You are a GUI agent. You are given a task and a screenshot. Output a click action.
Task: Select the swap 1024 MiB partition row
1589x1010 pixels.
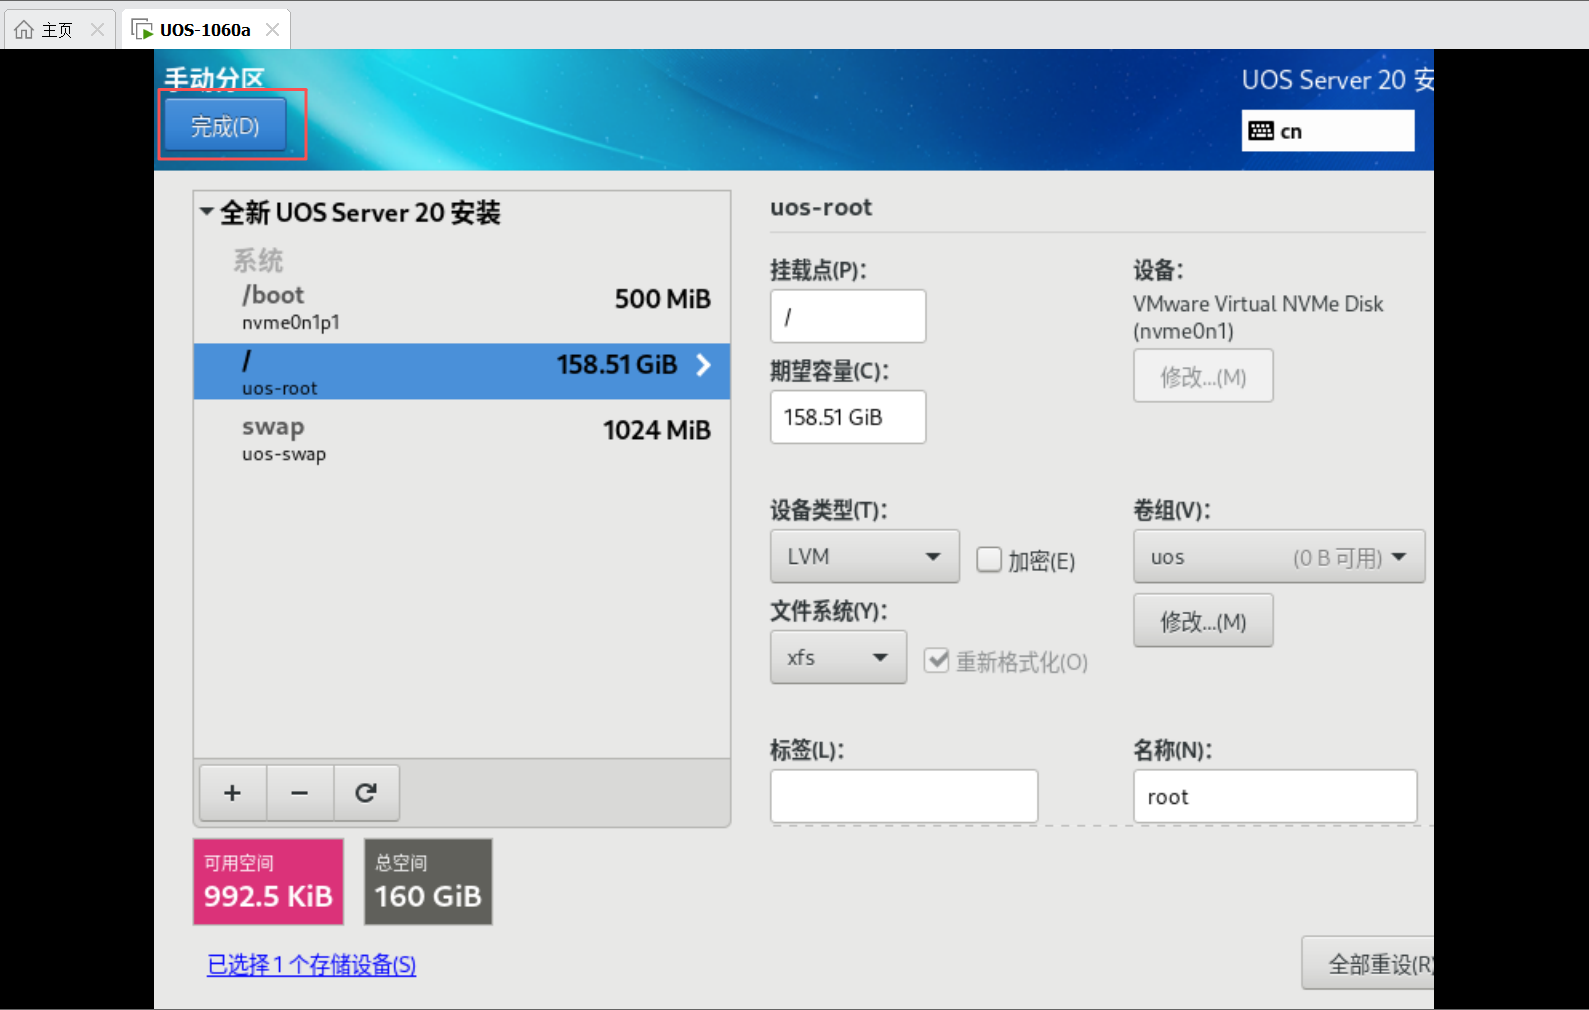(462, 439)
